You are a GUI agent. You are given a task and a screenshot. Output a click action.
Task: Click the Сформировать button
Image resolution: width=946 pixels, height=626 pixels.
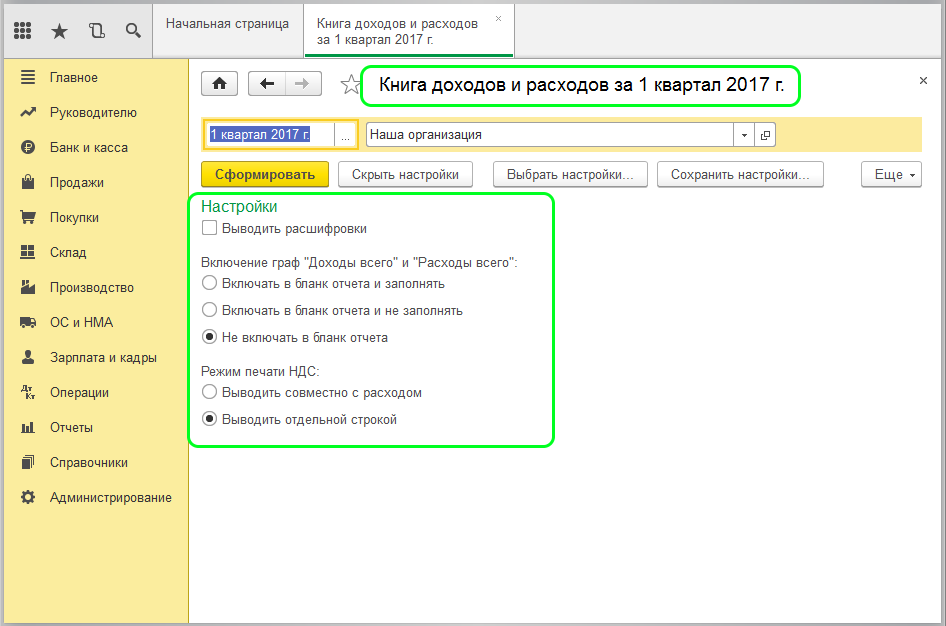tap(265, 174)
